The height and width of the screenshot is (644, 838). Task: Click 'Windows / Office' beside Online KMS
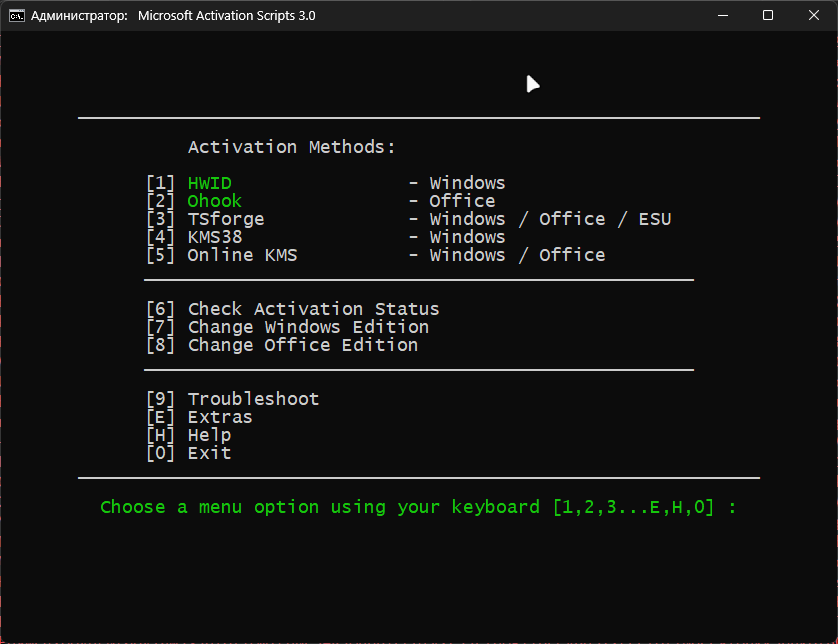517,255
